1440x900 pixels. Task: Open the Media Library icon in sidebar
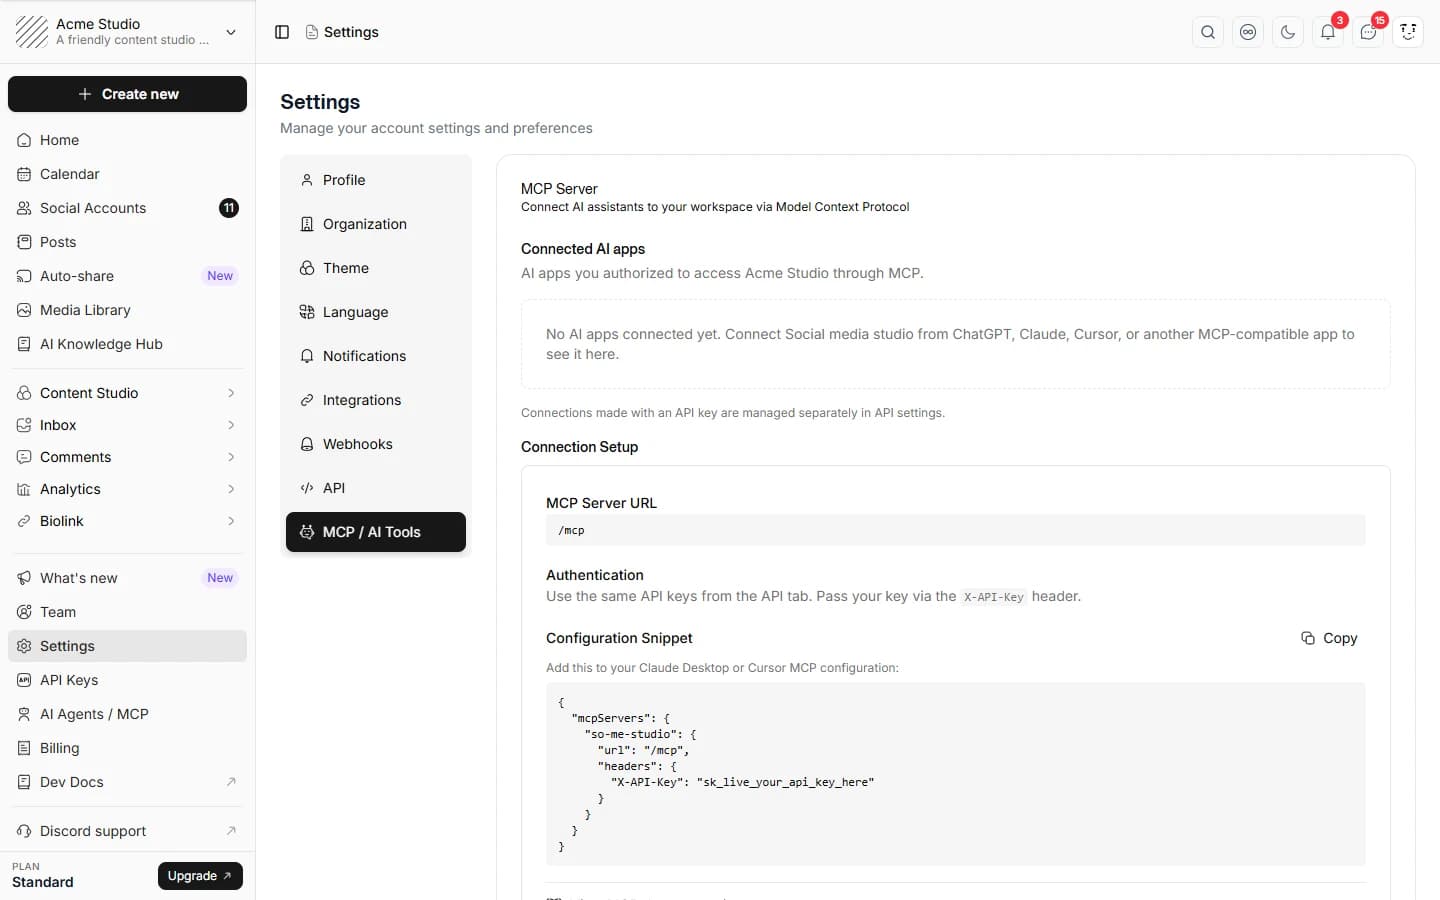coord(24,310)
